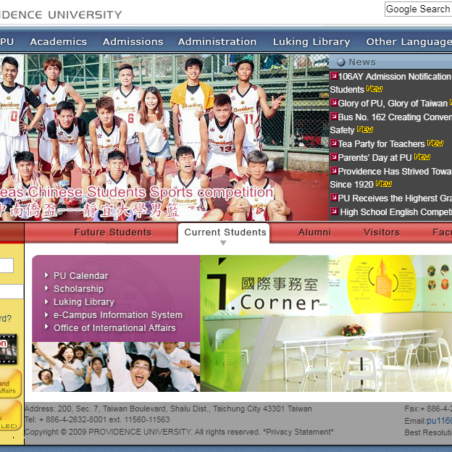
Task: Open the Academics menu
Action: coord(58,42)
